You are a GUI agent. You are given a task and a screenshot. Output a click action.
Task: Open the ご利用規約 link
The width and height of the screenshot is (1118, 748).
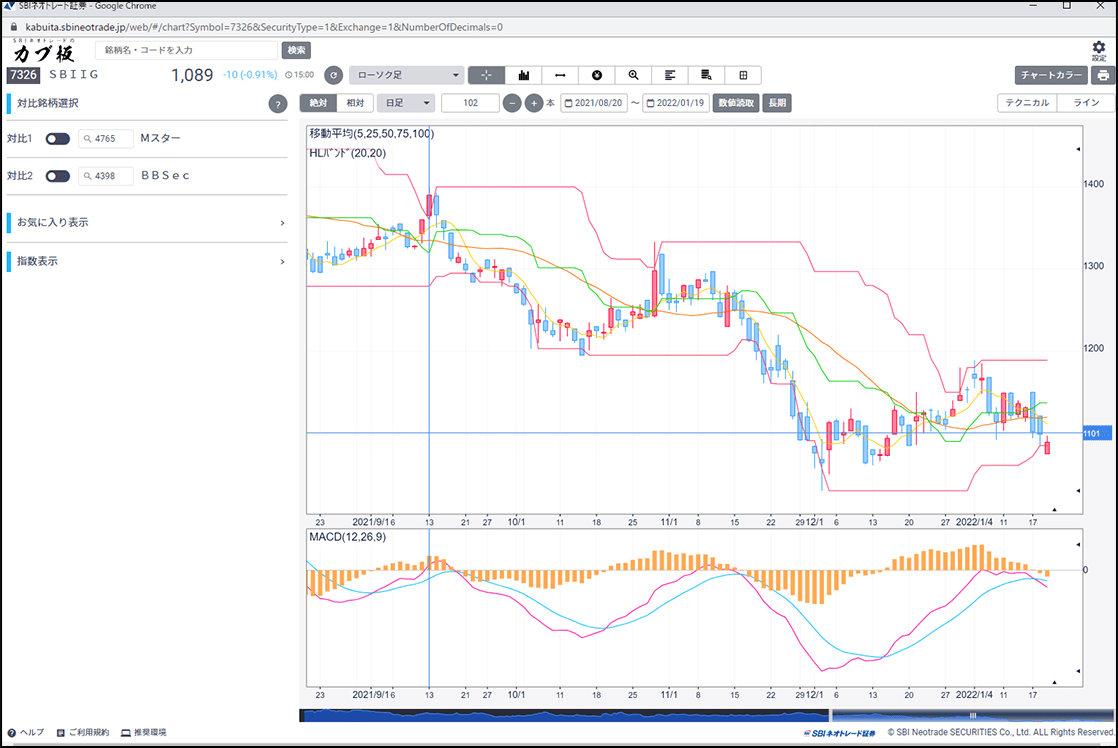[x=83, y=732]
